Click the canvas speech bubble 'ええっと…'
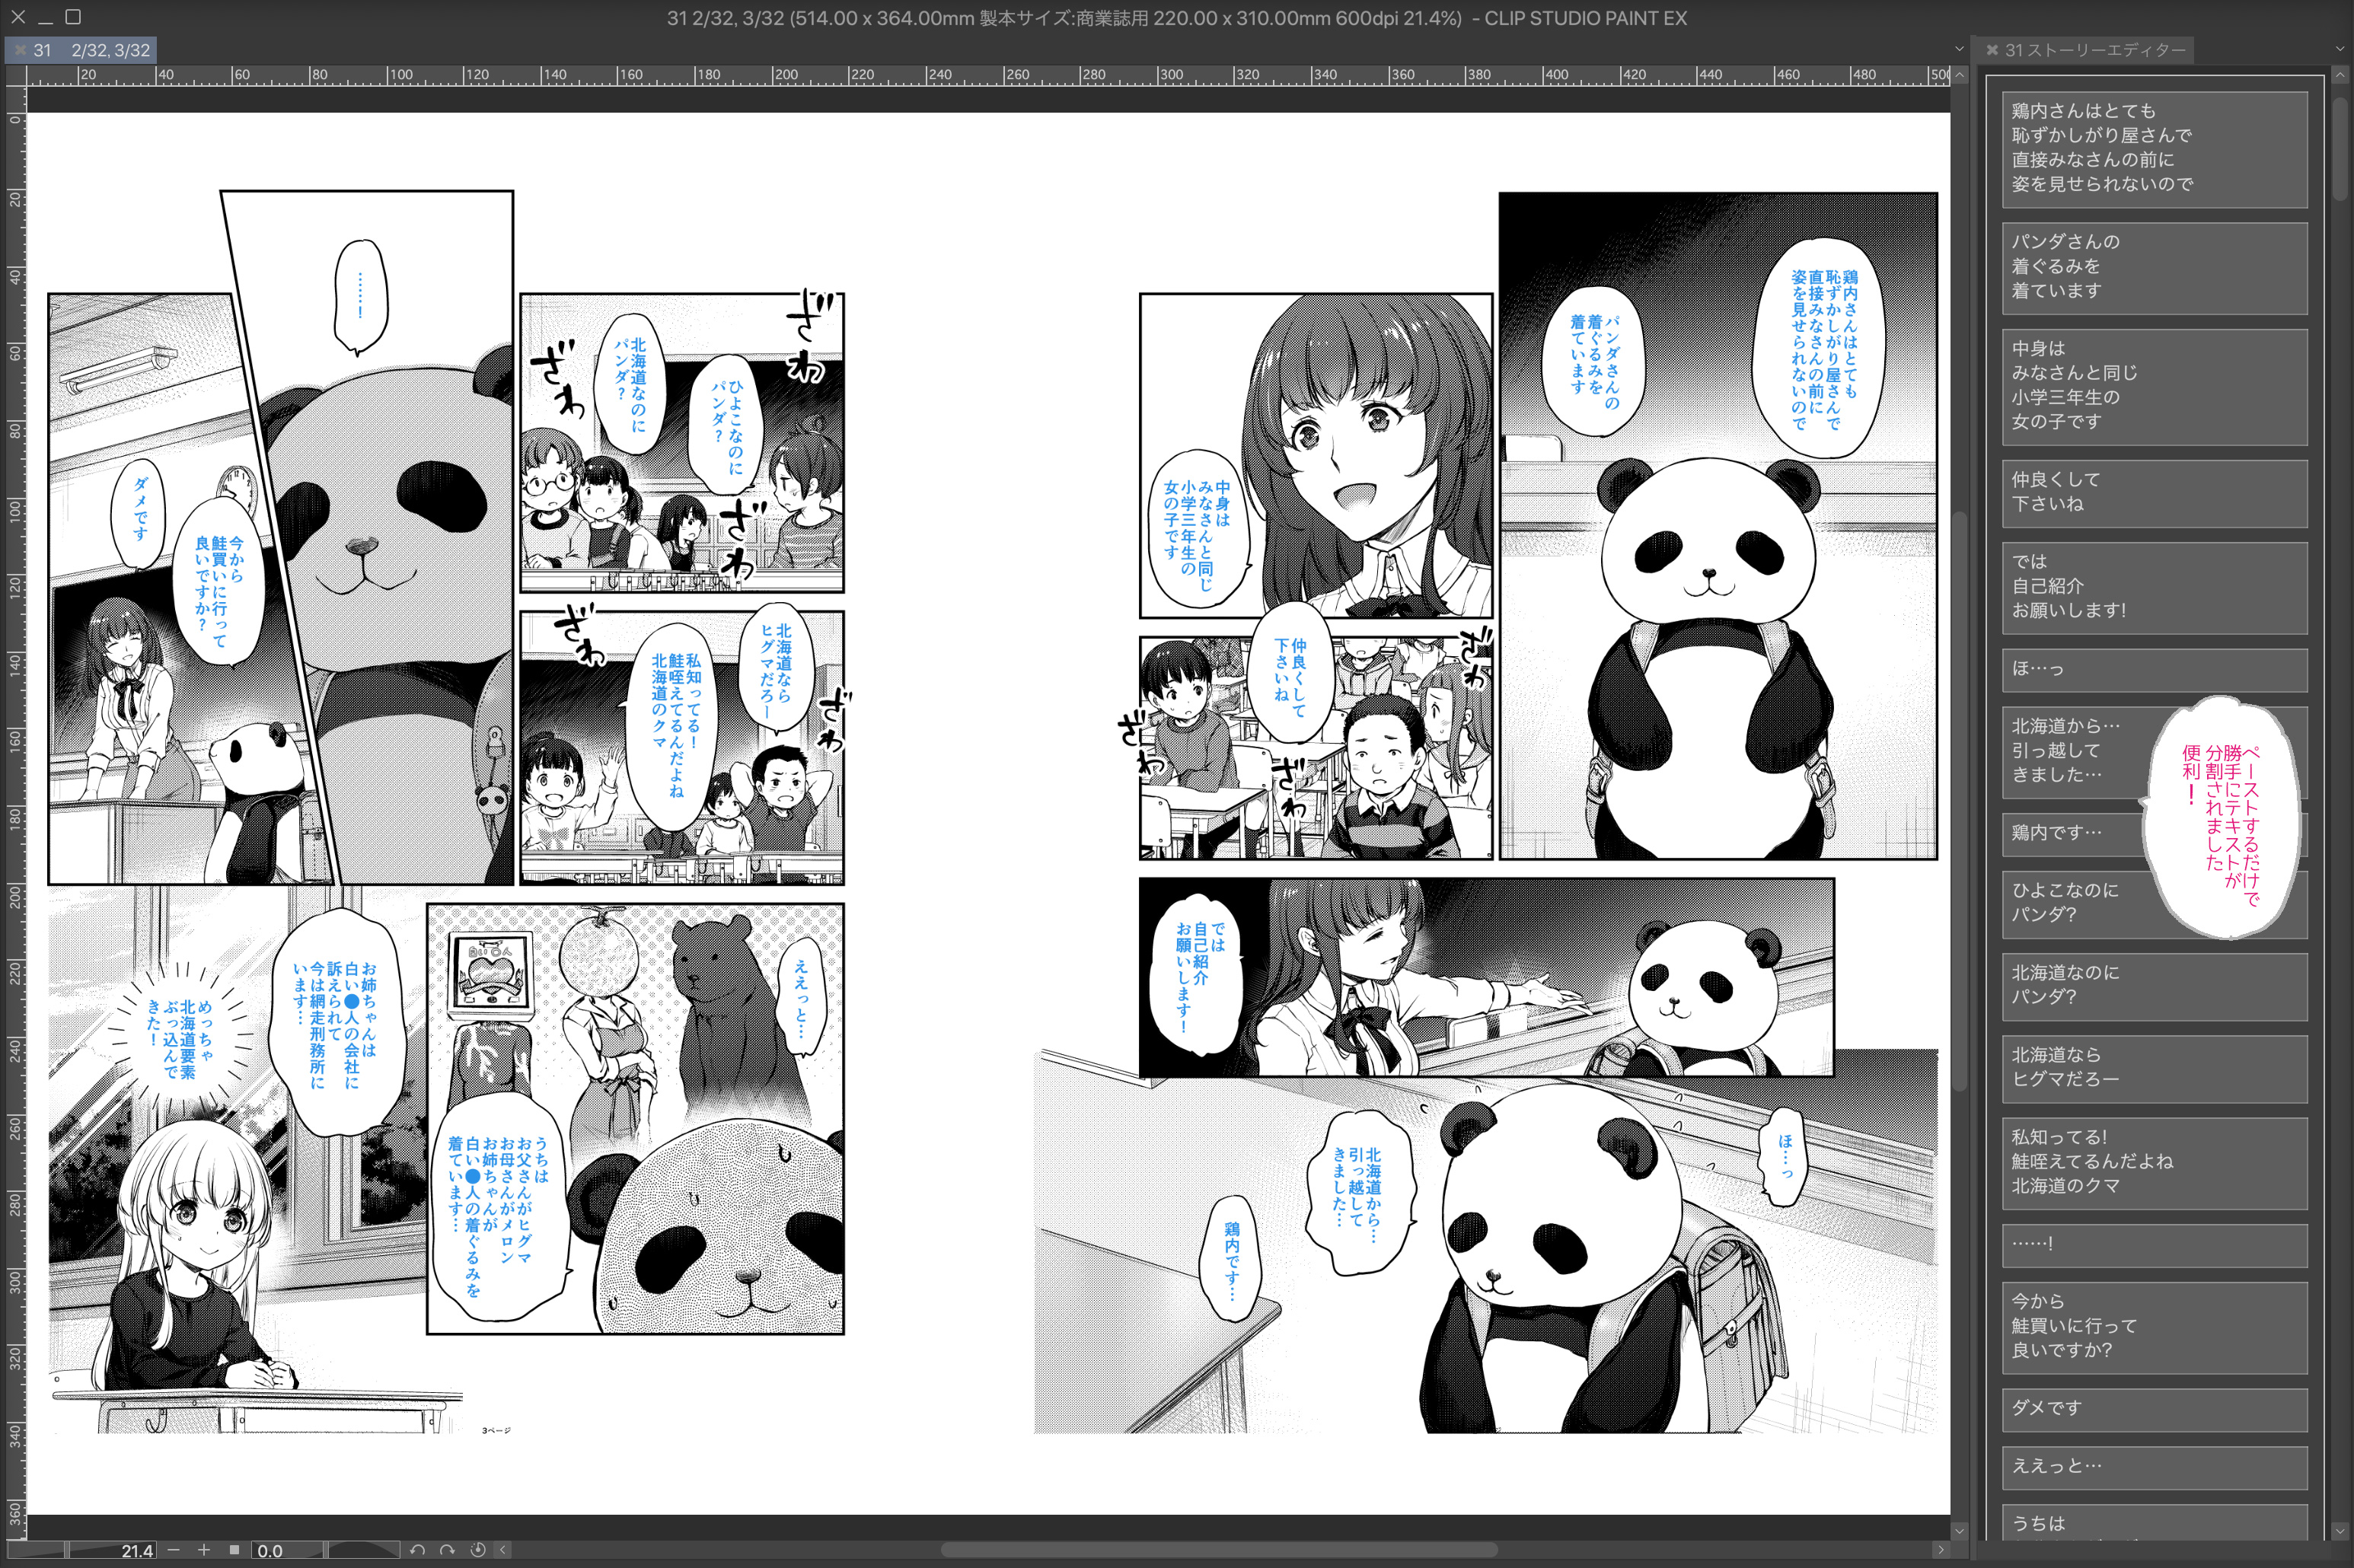 (x=801, y=996)
